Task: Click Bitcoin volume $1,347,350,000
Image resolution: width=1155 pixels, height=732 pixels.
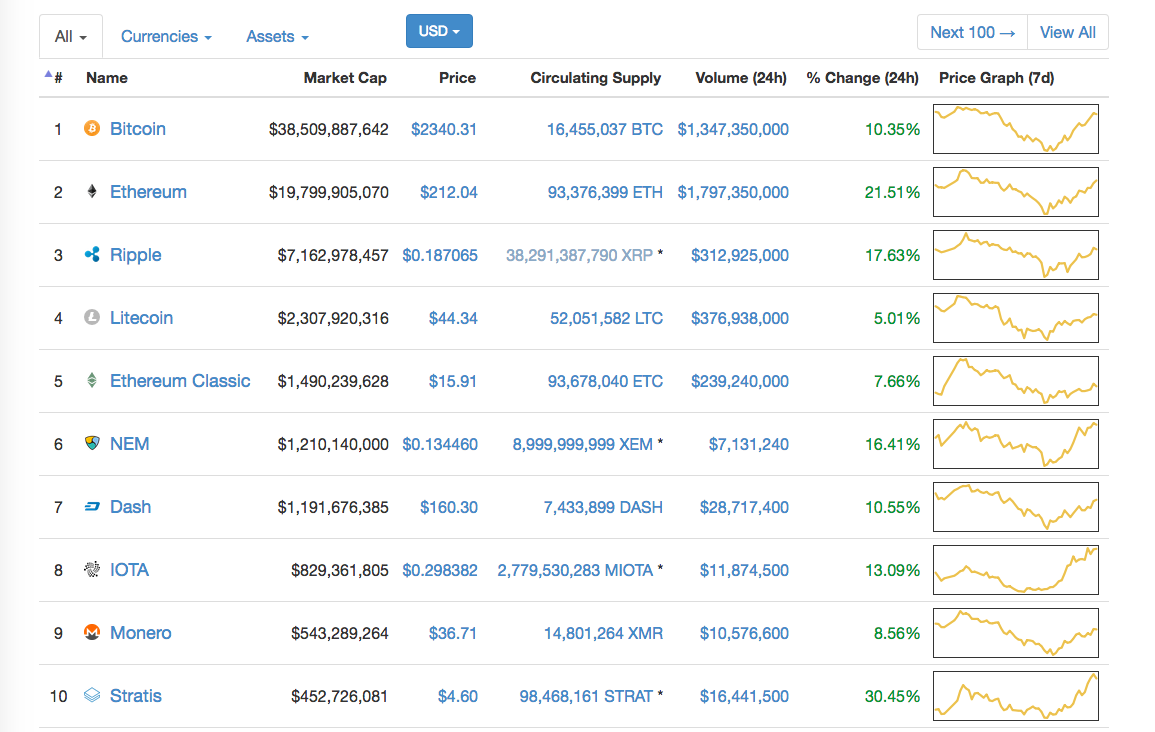Action: (733, 129)
